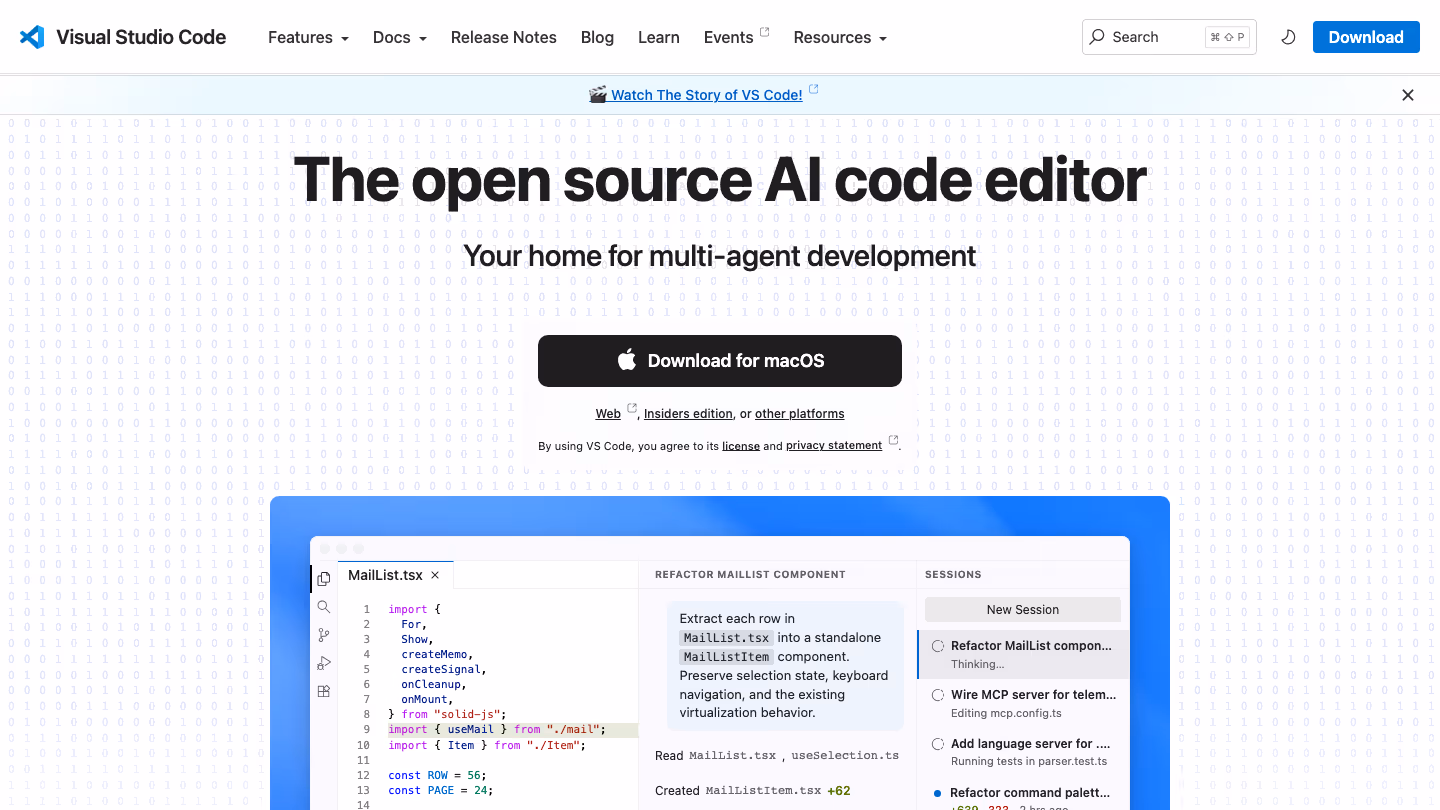1440x810 pixels.
Task: Open the Learn menu item
Action: (x=659, y=37)
